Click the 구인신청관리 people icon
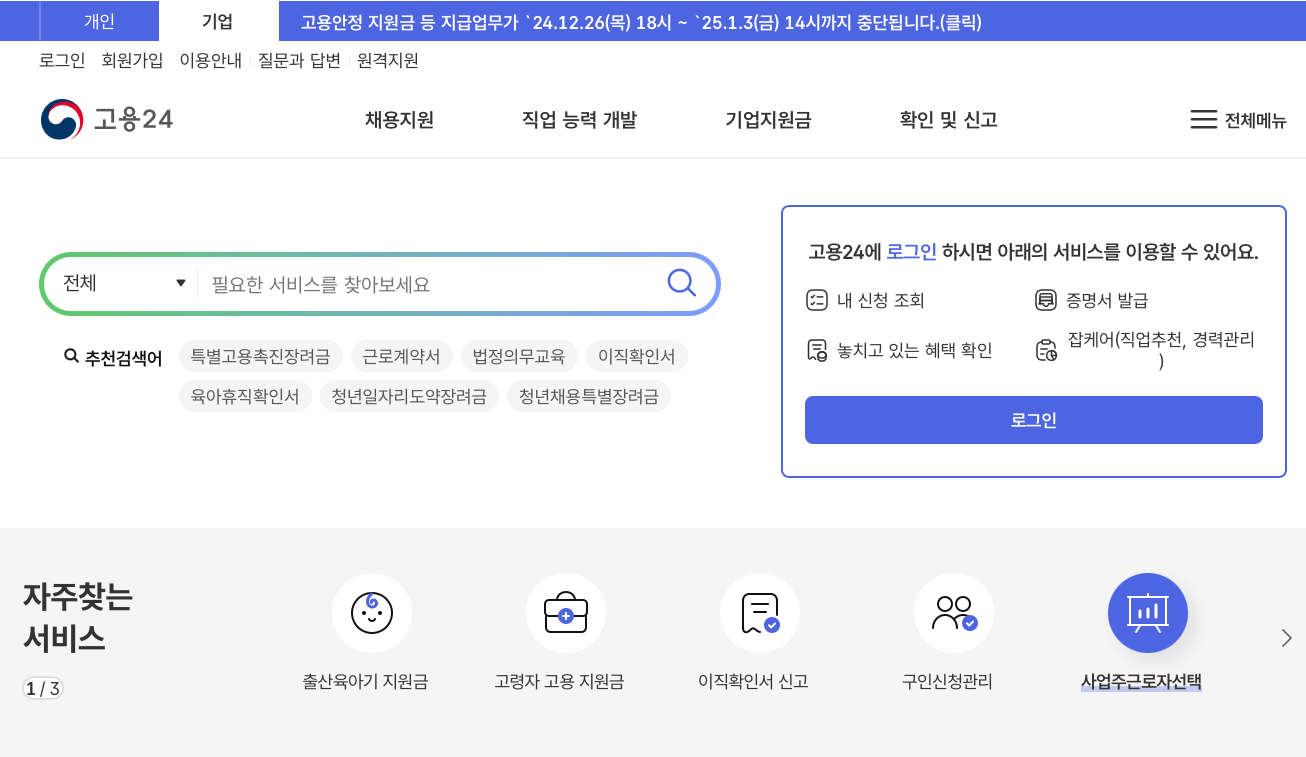This screenshot has width=1306, height=757. [x=953, y=612]
